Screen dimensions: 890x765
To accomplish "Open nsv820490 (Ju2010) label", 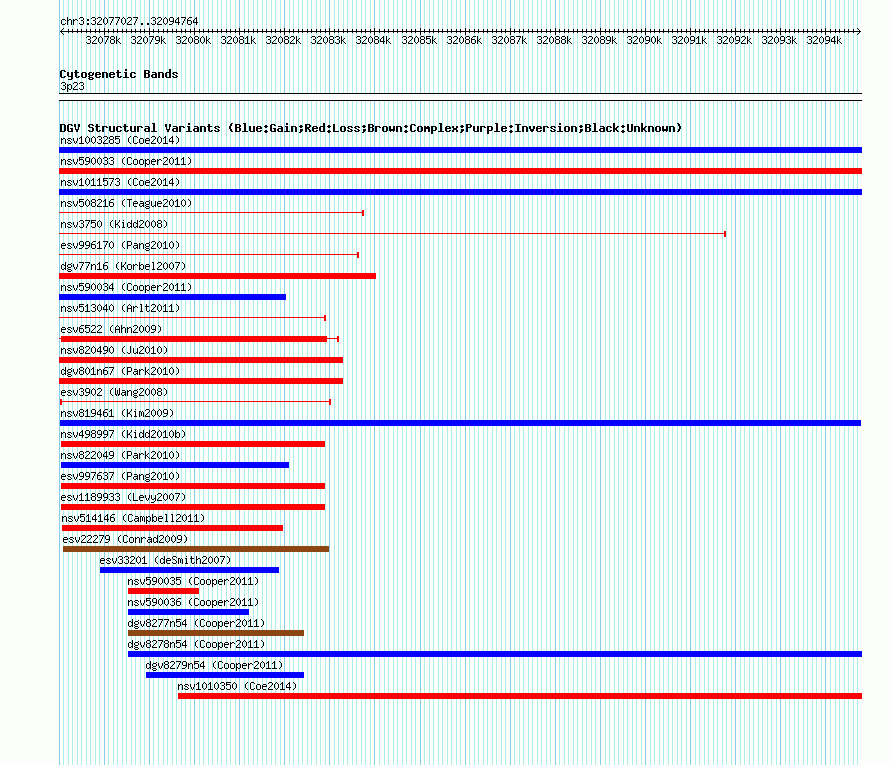I will (x=114, y=350).
